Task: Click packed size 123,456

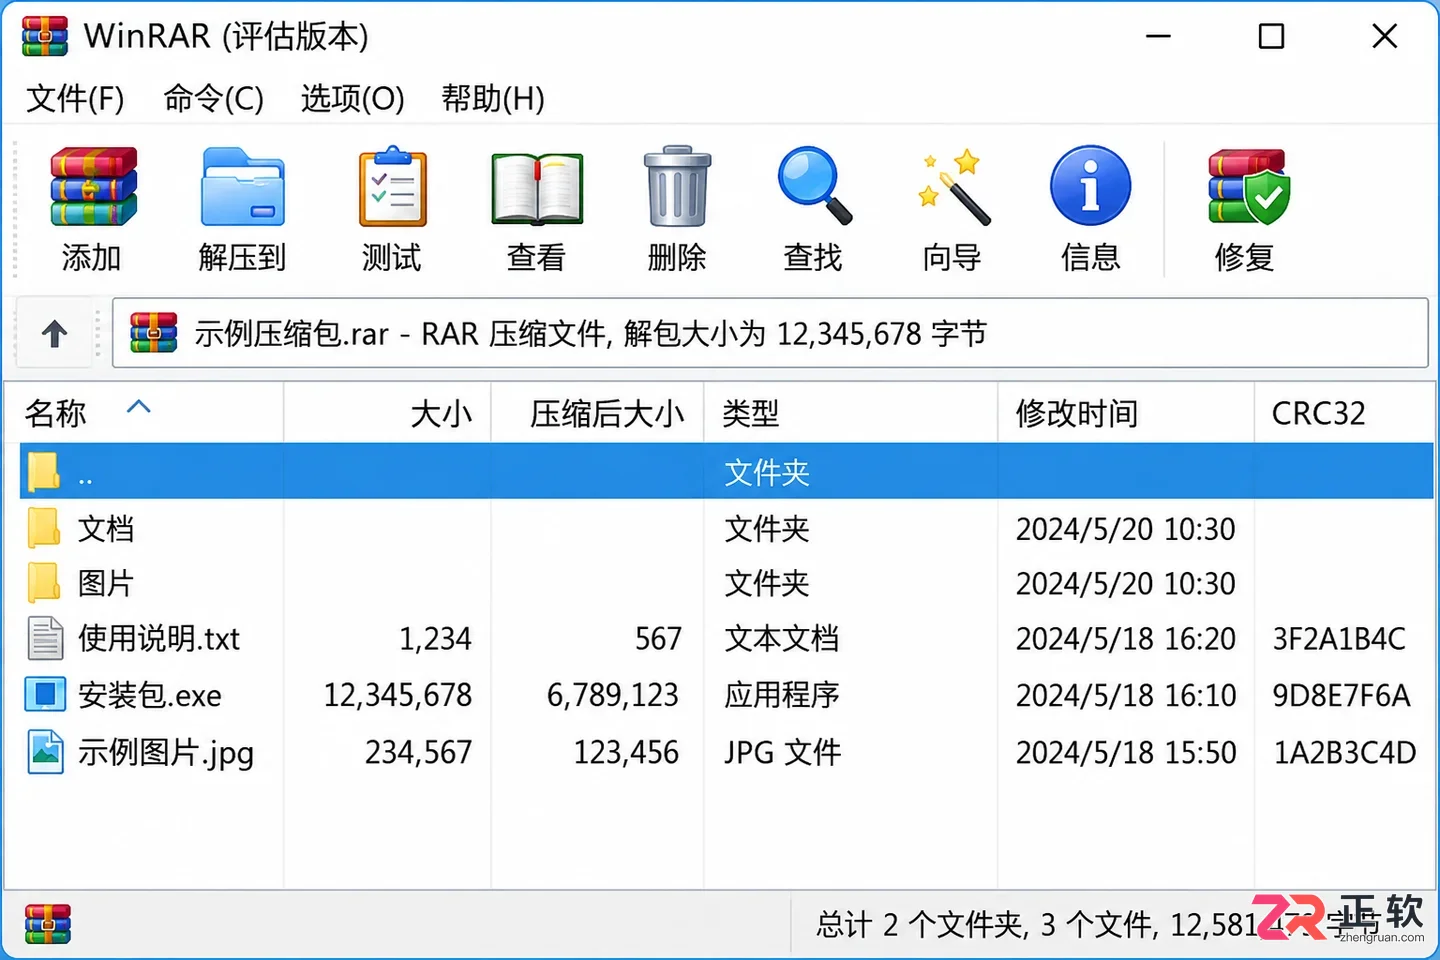Action: pyautogui.click(x=626, y=752)
